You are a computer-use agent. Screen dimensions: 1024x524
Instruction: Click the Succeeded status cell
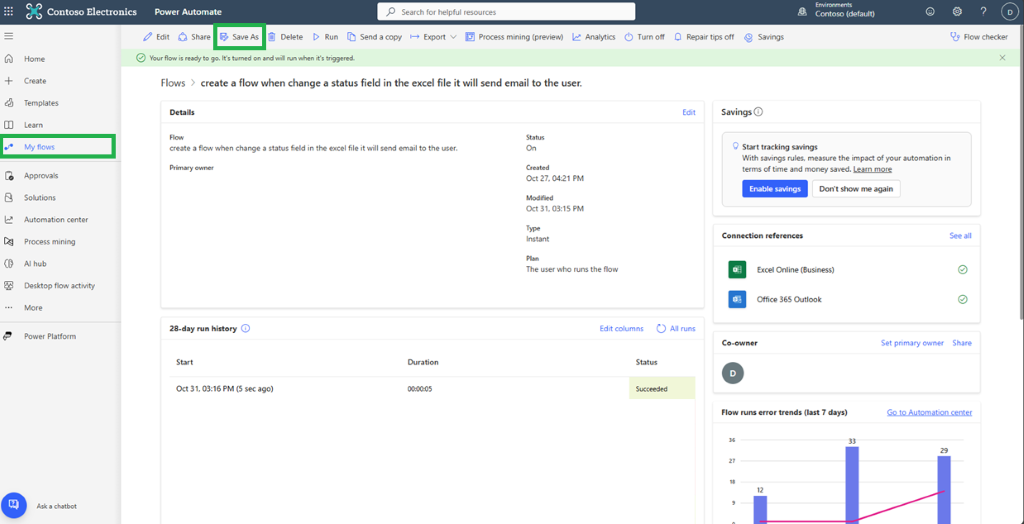(662, 389)
